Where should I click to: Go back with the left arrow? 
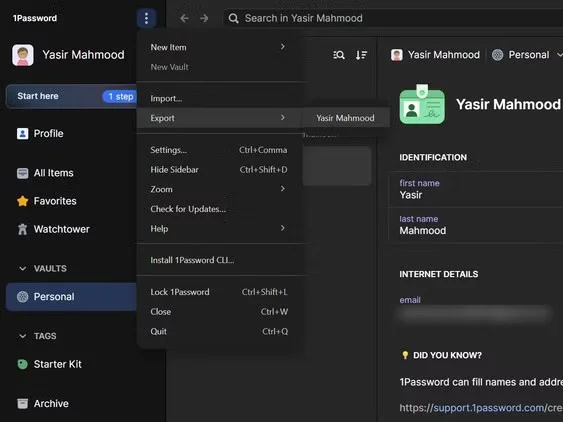tap(184, 18)
